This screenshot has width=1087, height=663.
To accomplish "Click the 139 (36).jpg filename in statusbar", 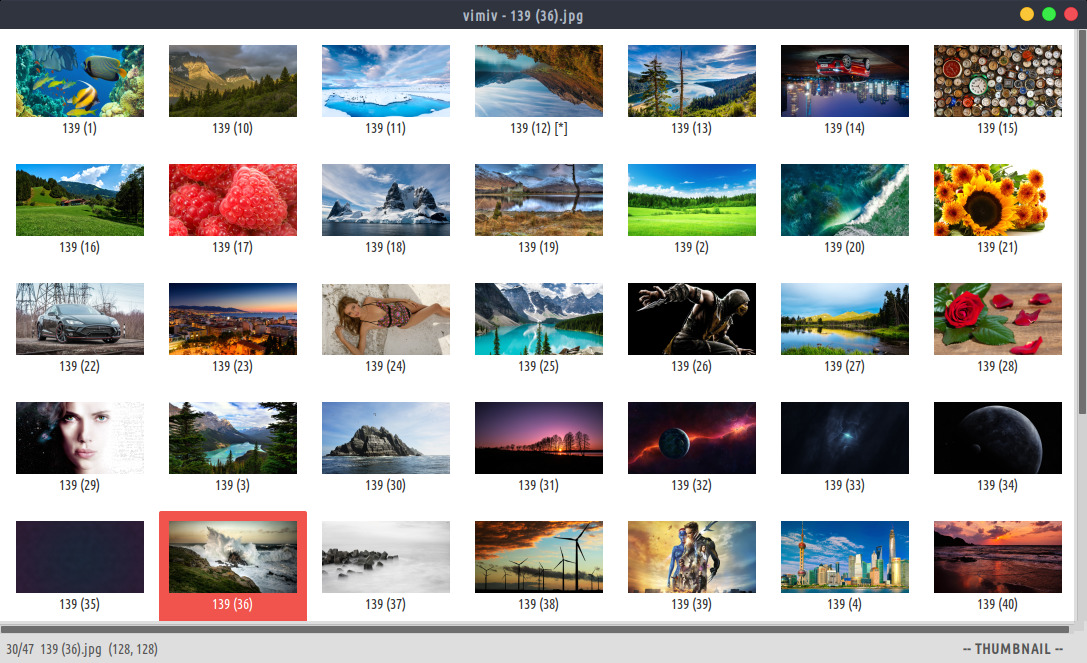I will pyautogui.click(x=71, y=649).
